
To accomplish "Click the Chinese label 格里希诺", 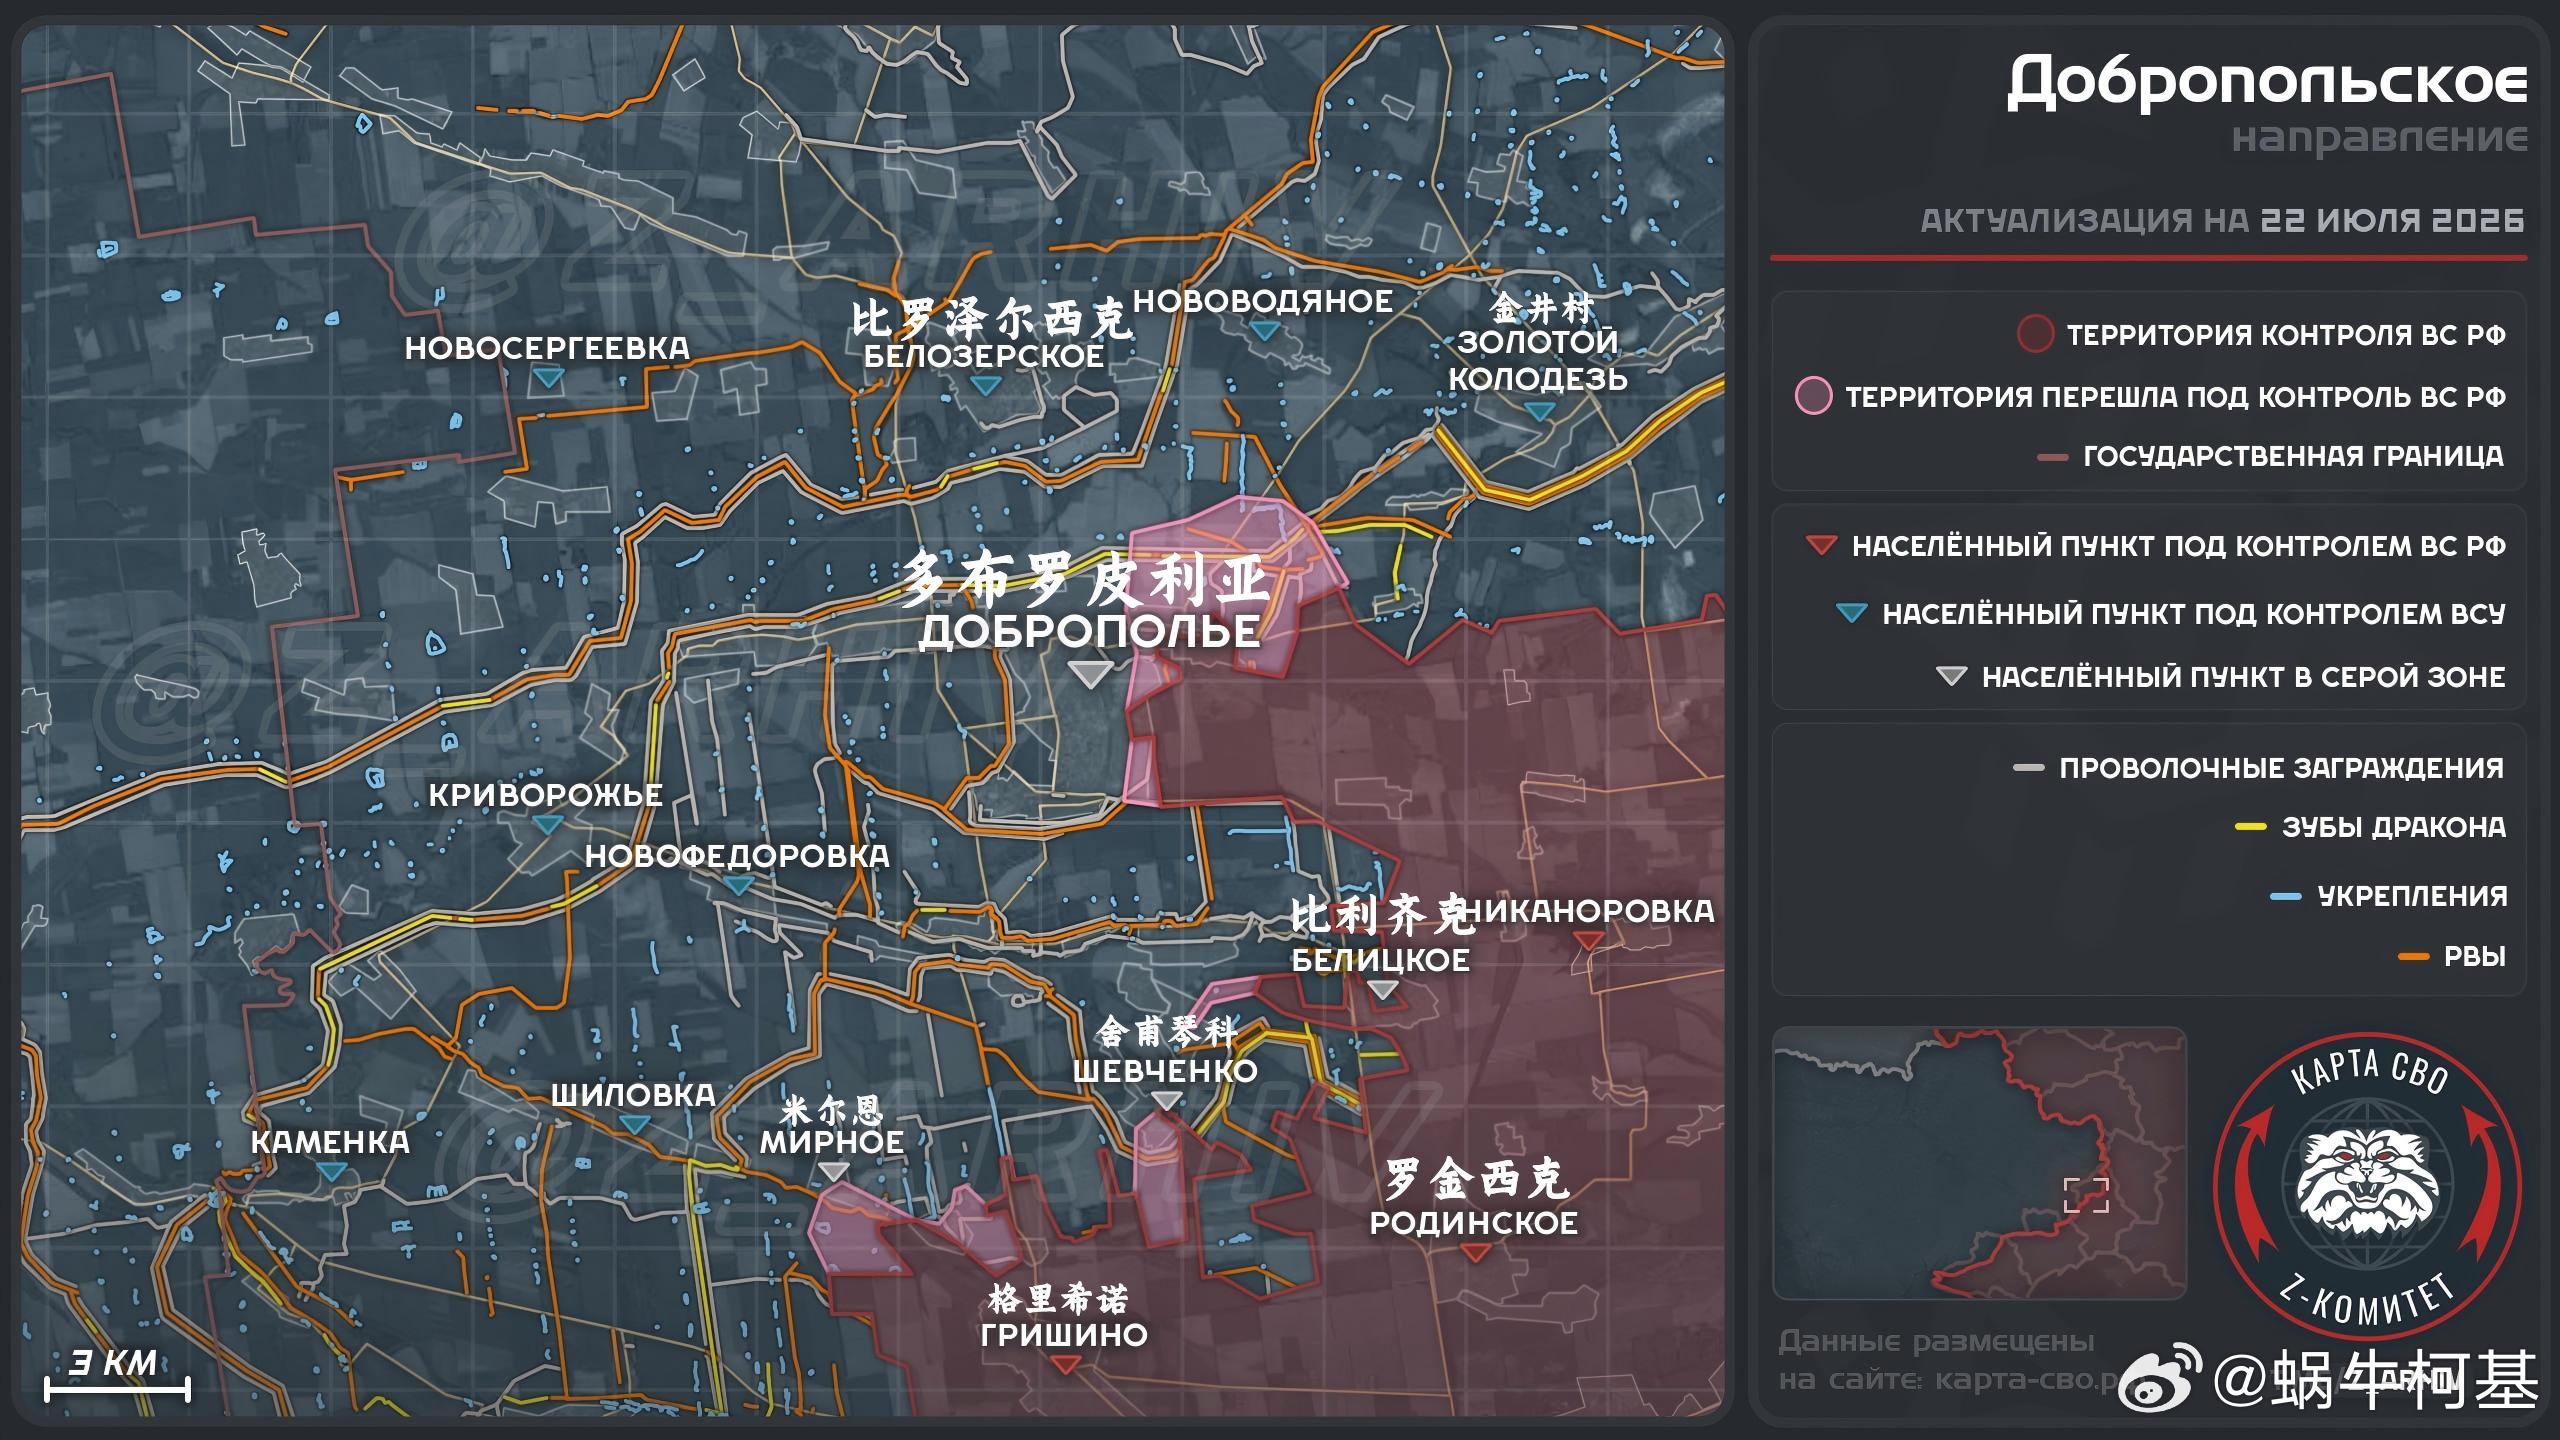I will tap(1058, 1298).
